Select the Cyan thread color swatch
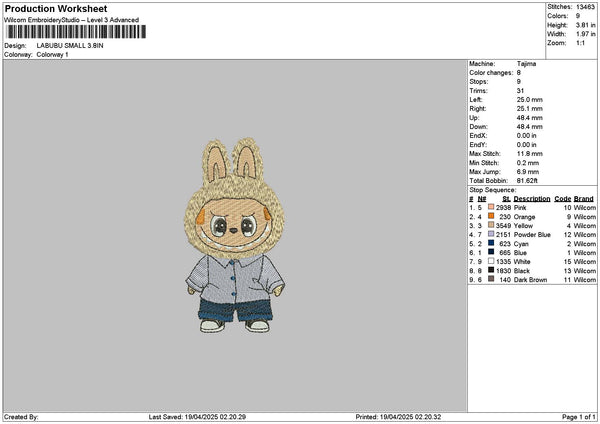The image size is (600, 424). (x=491, y=243)
